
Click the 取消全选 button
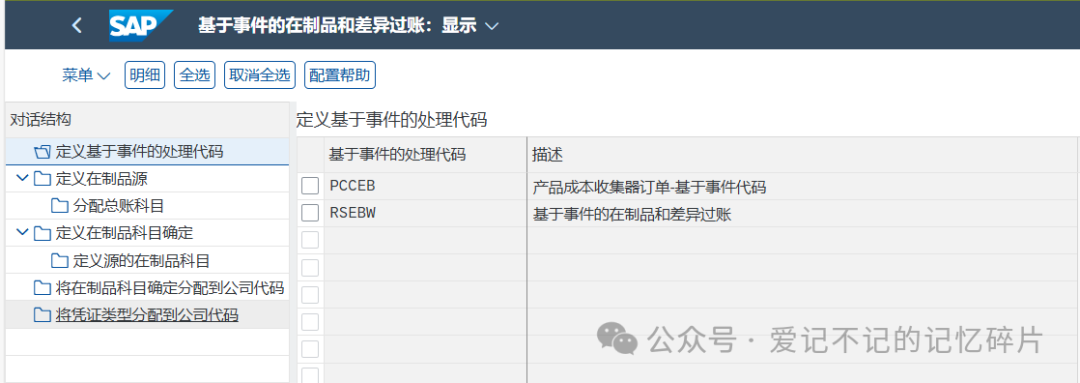point(260,75)
